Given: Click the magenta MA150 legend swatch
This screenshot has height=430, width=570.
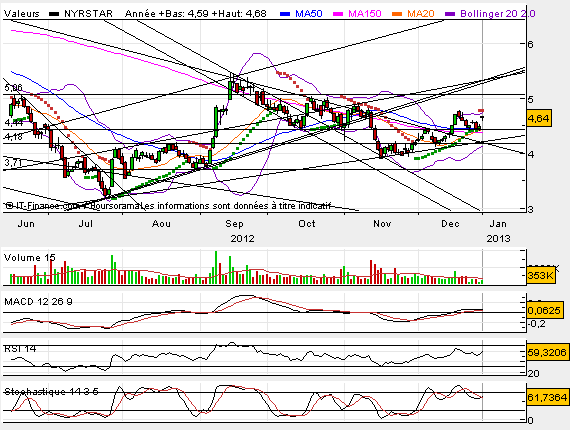Looking at the screenshot, I should point(338,14).
